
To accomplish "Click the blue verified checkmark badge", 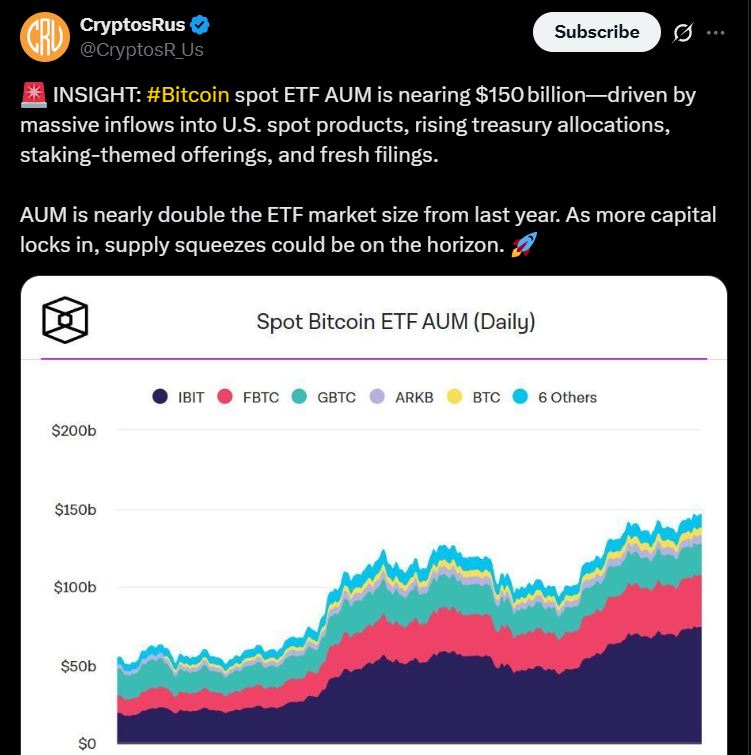I will 201,25.
